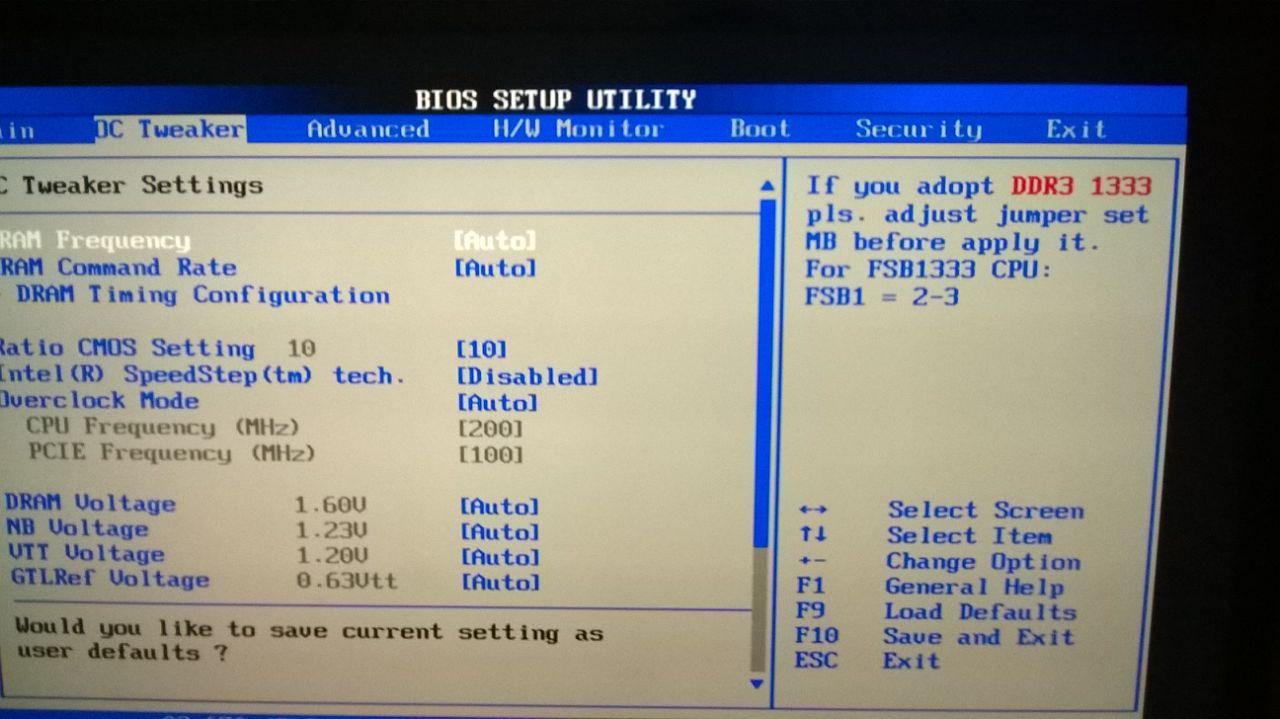Viewport: 1280px width, 719px height.
Task: Select PCIE Frequency value [100]
Action: click(x=490, y=455)
